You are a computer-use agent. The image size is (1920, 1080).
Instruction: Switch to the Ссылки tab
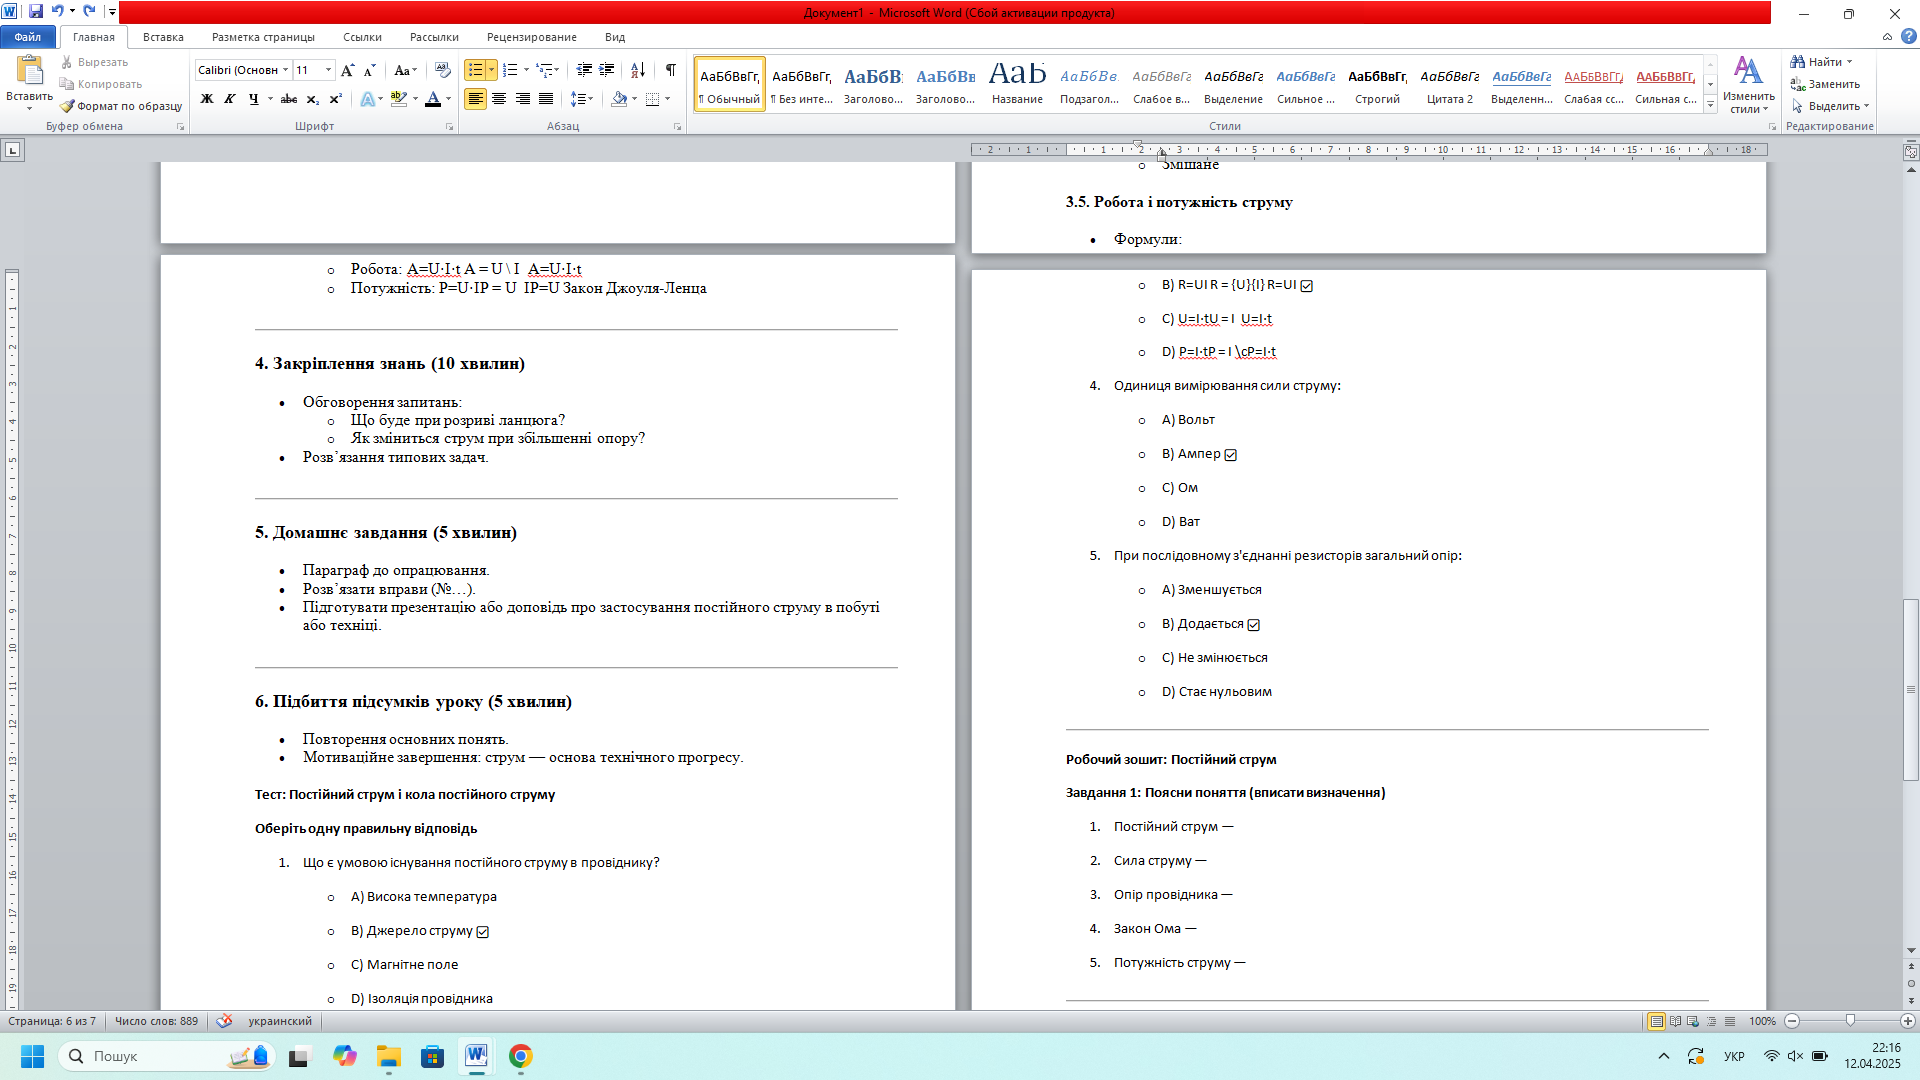click(362, 37)
